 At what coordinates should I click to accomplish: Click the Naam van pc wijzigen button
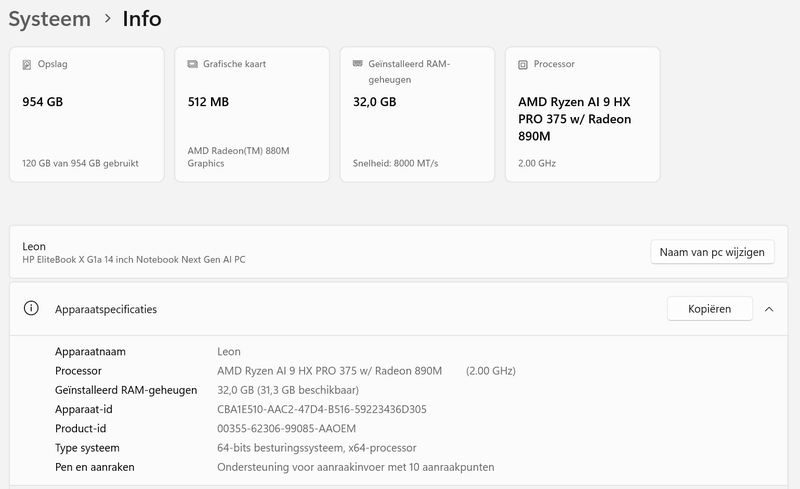(712, 252)
